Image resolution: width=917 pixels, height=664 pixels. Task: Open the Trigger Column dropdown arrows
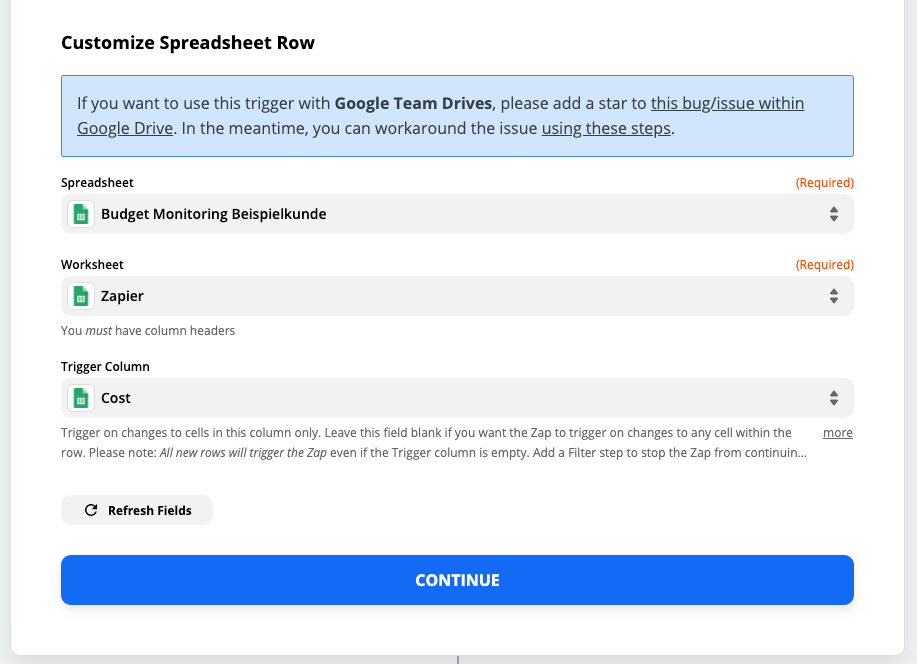834,398
